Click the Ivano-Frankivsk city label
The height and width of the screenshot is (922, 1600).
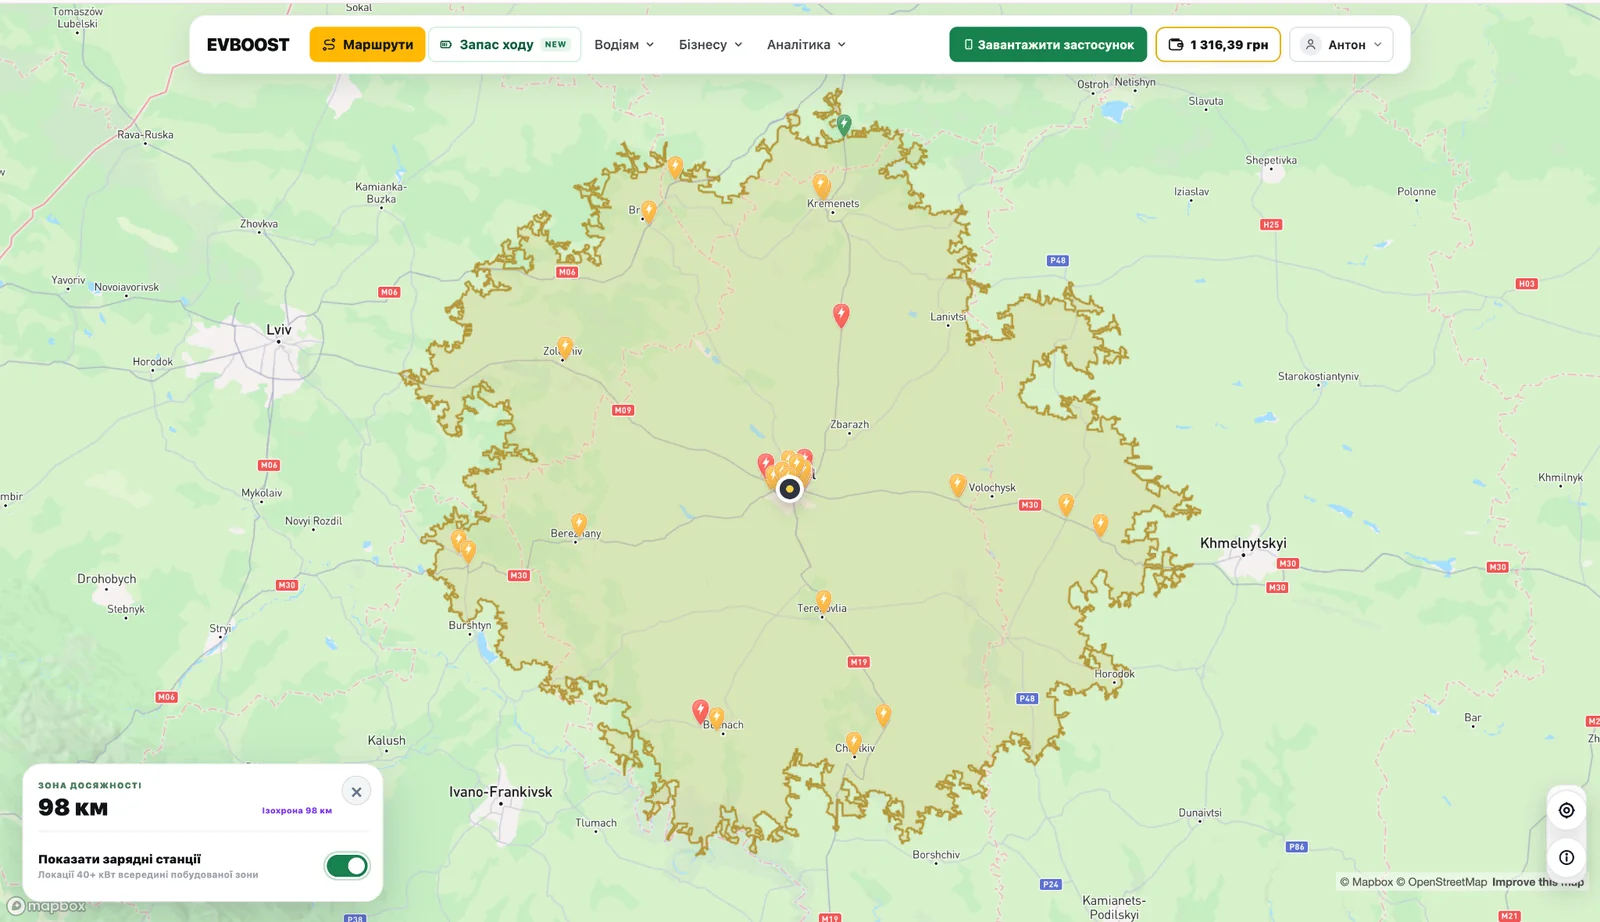[500, 792]
